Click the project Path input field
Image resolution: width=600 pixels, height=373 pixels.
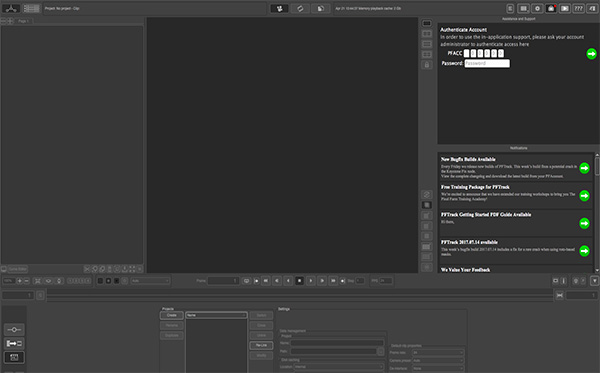[333, 351]
